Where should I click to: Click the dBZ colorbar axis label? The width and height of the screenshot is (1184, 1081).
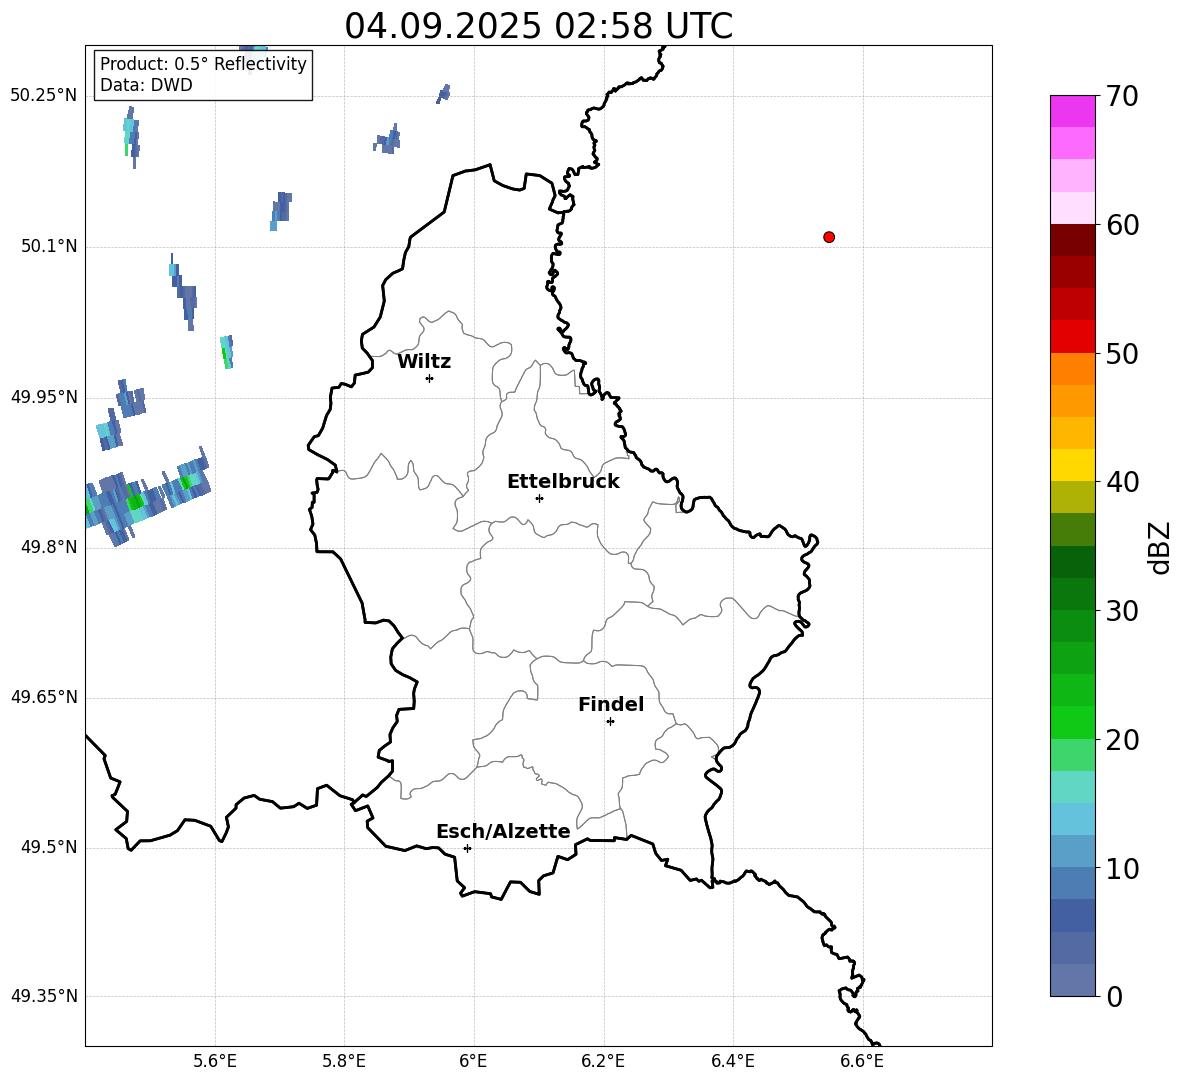pos(1158,547)
